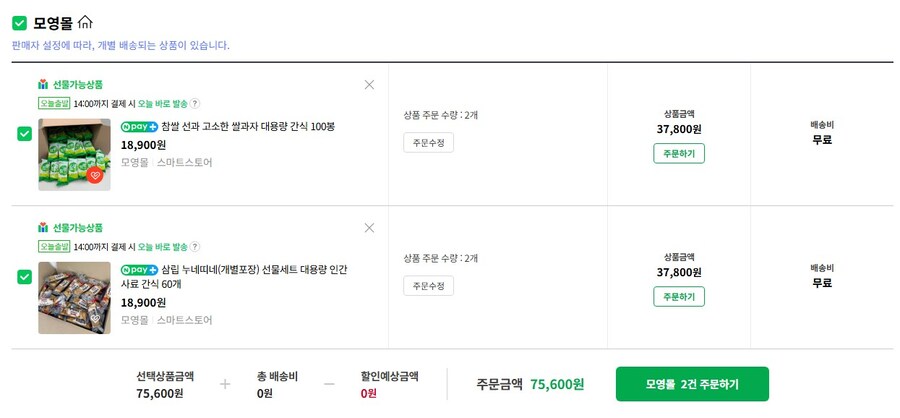
Task: Remove the 삼립 누네띠네 item from cart
Action: point(369,228)
